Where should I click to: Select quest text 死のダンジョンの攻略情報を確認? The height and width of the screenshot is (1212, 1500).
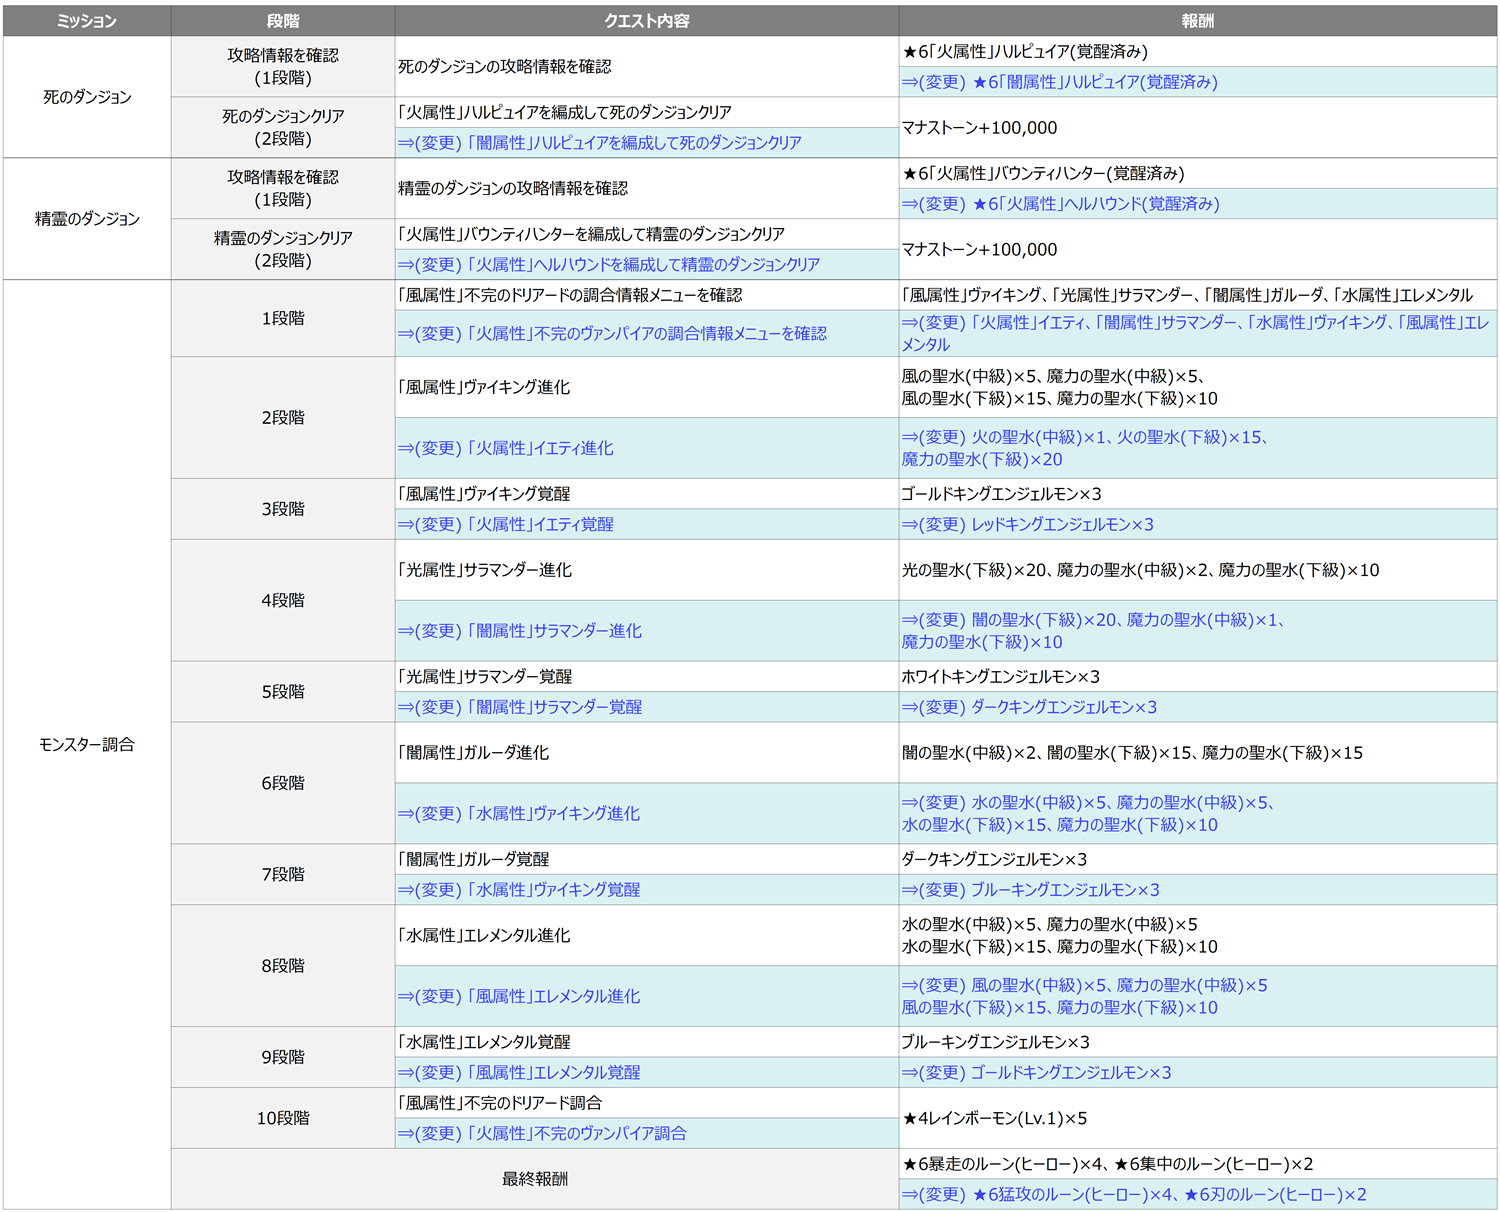(x=505, y=67)
